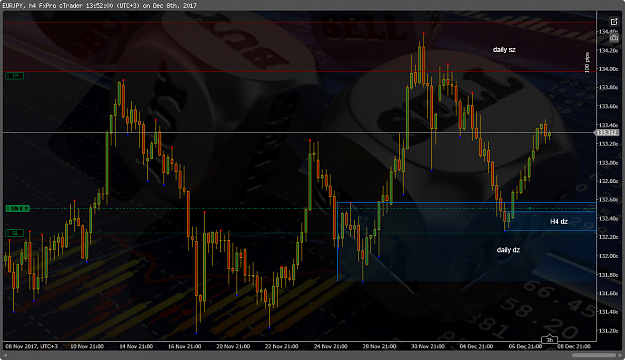Click the 132.60 price axis label

608,200
